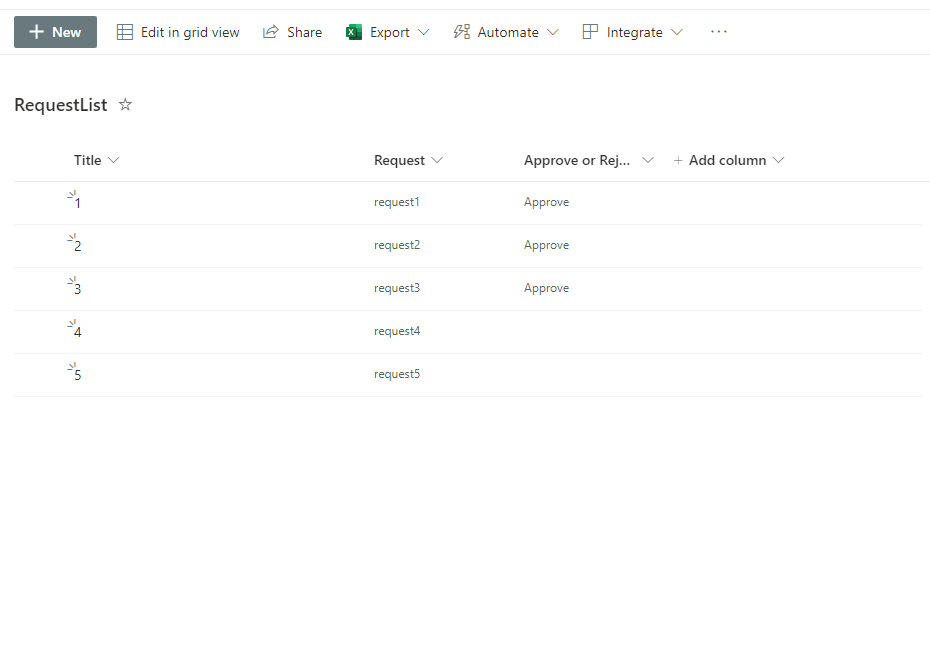Expand the Automate dropdown chevron
Image resolution: width=930 pixels, height=653 pixels.
(x=553, y=32)
